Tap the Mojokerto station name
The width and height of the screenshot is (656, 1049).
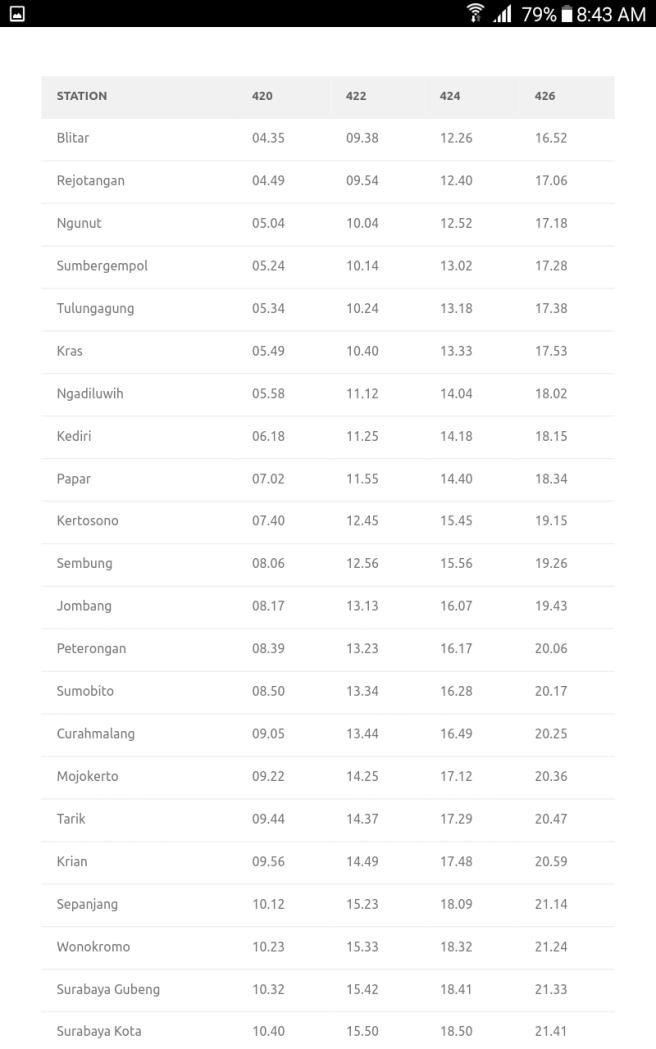tap(87, 776)
